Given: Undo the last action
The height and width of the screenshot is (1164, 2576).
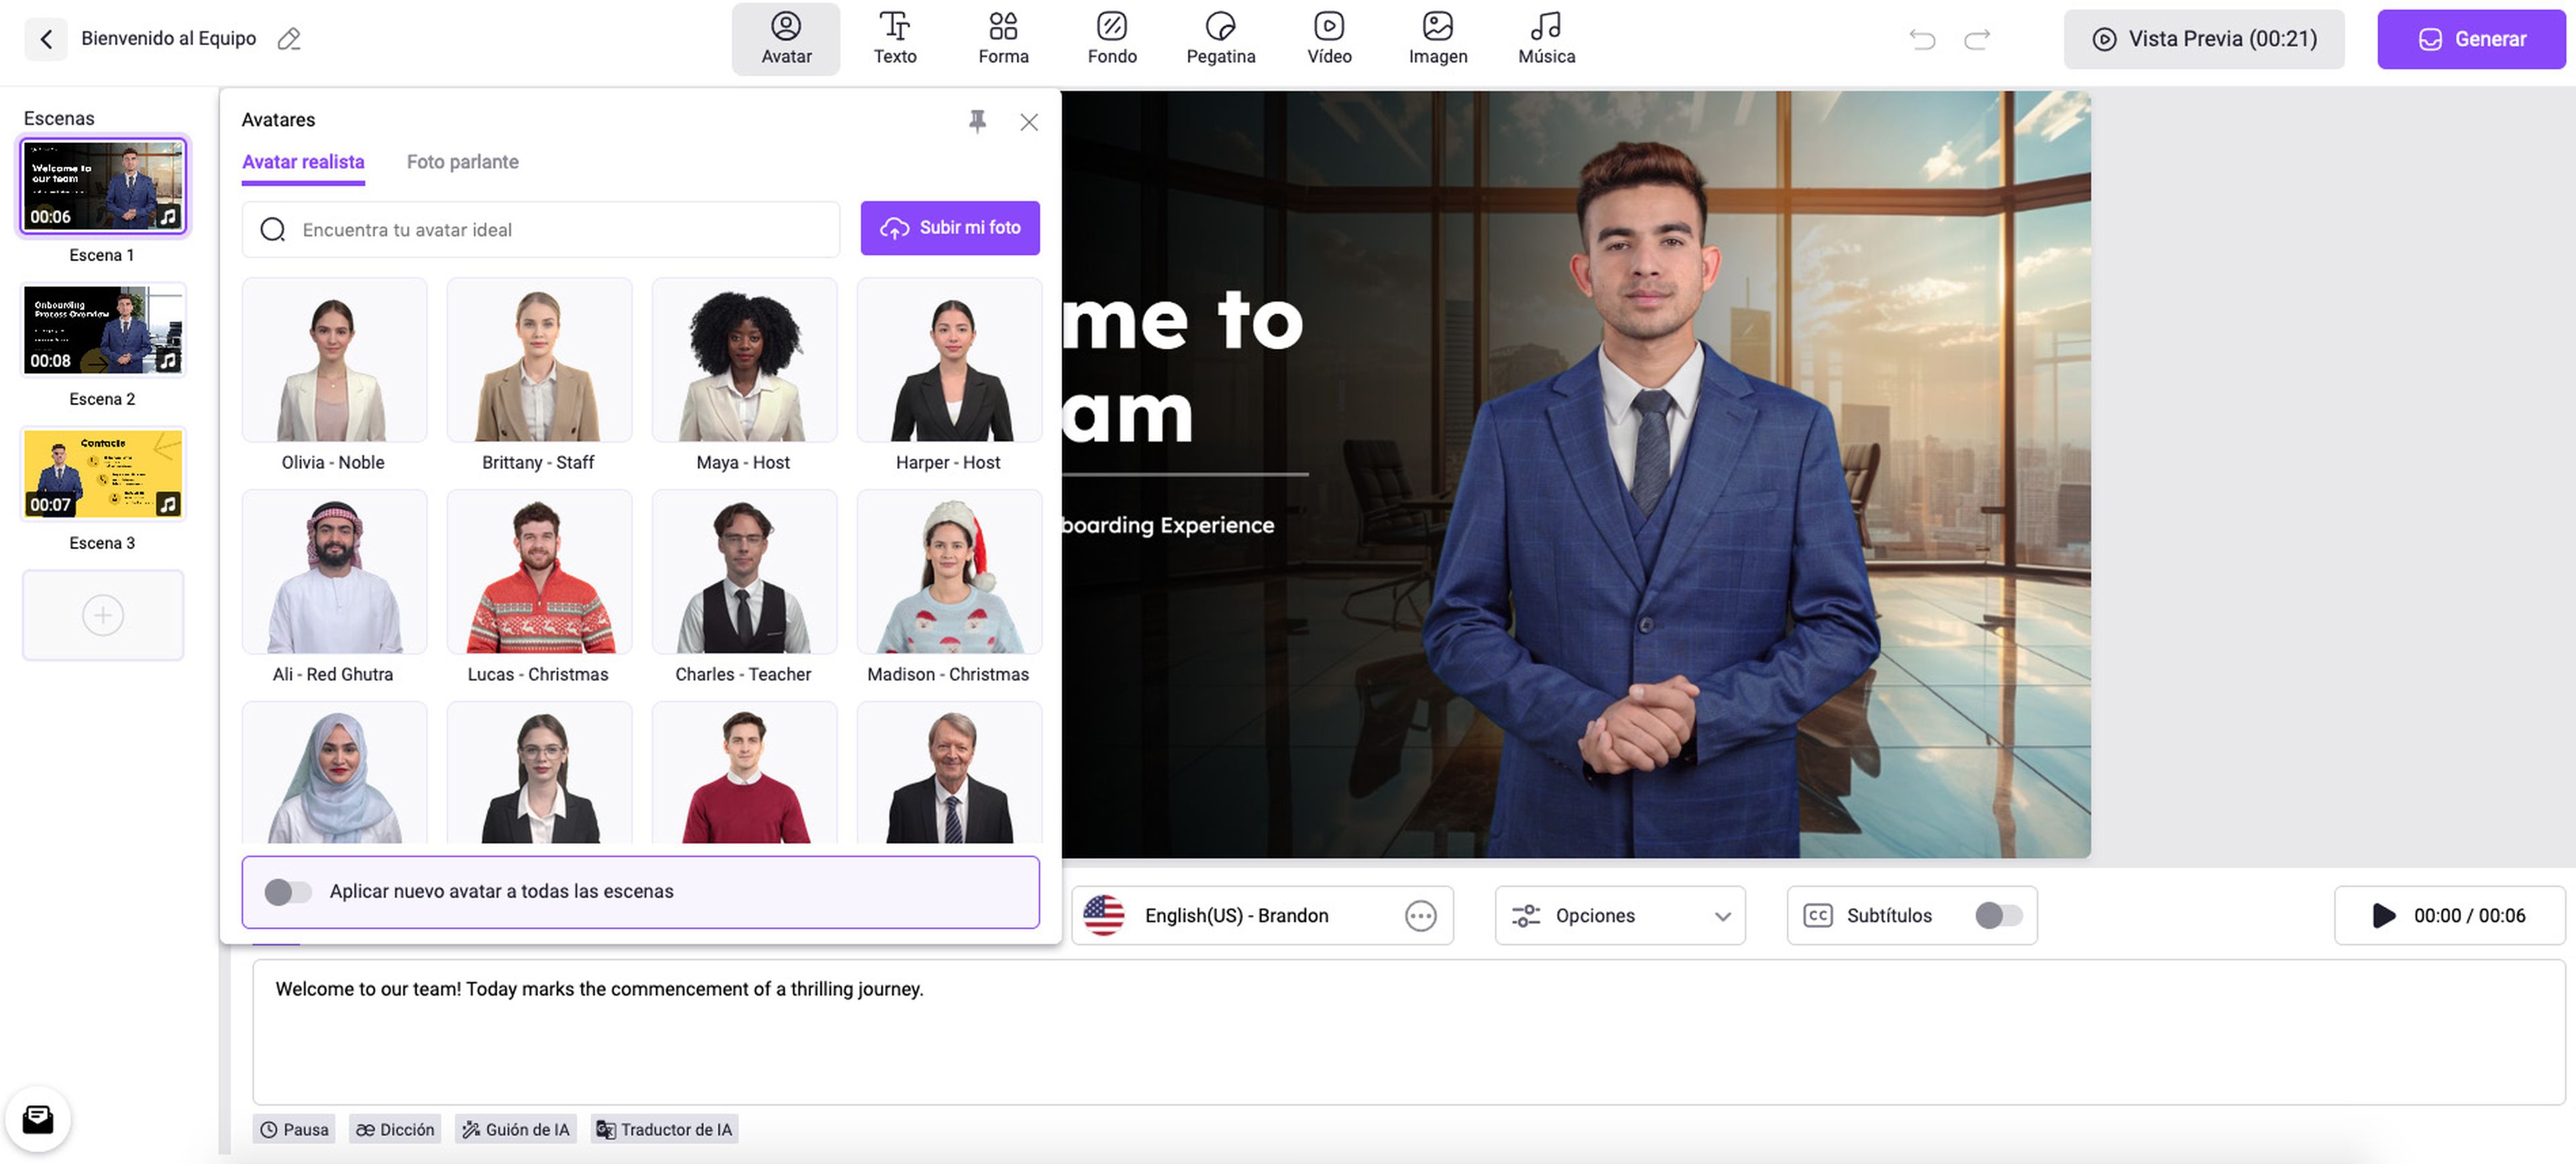Looking at the screenshot, I should click(1922, 39).
